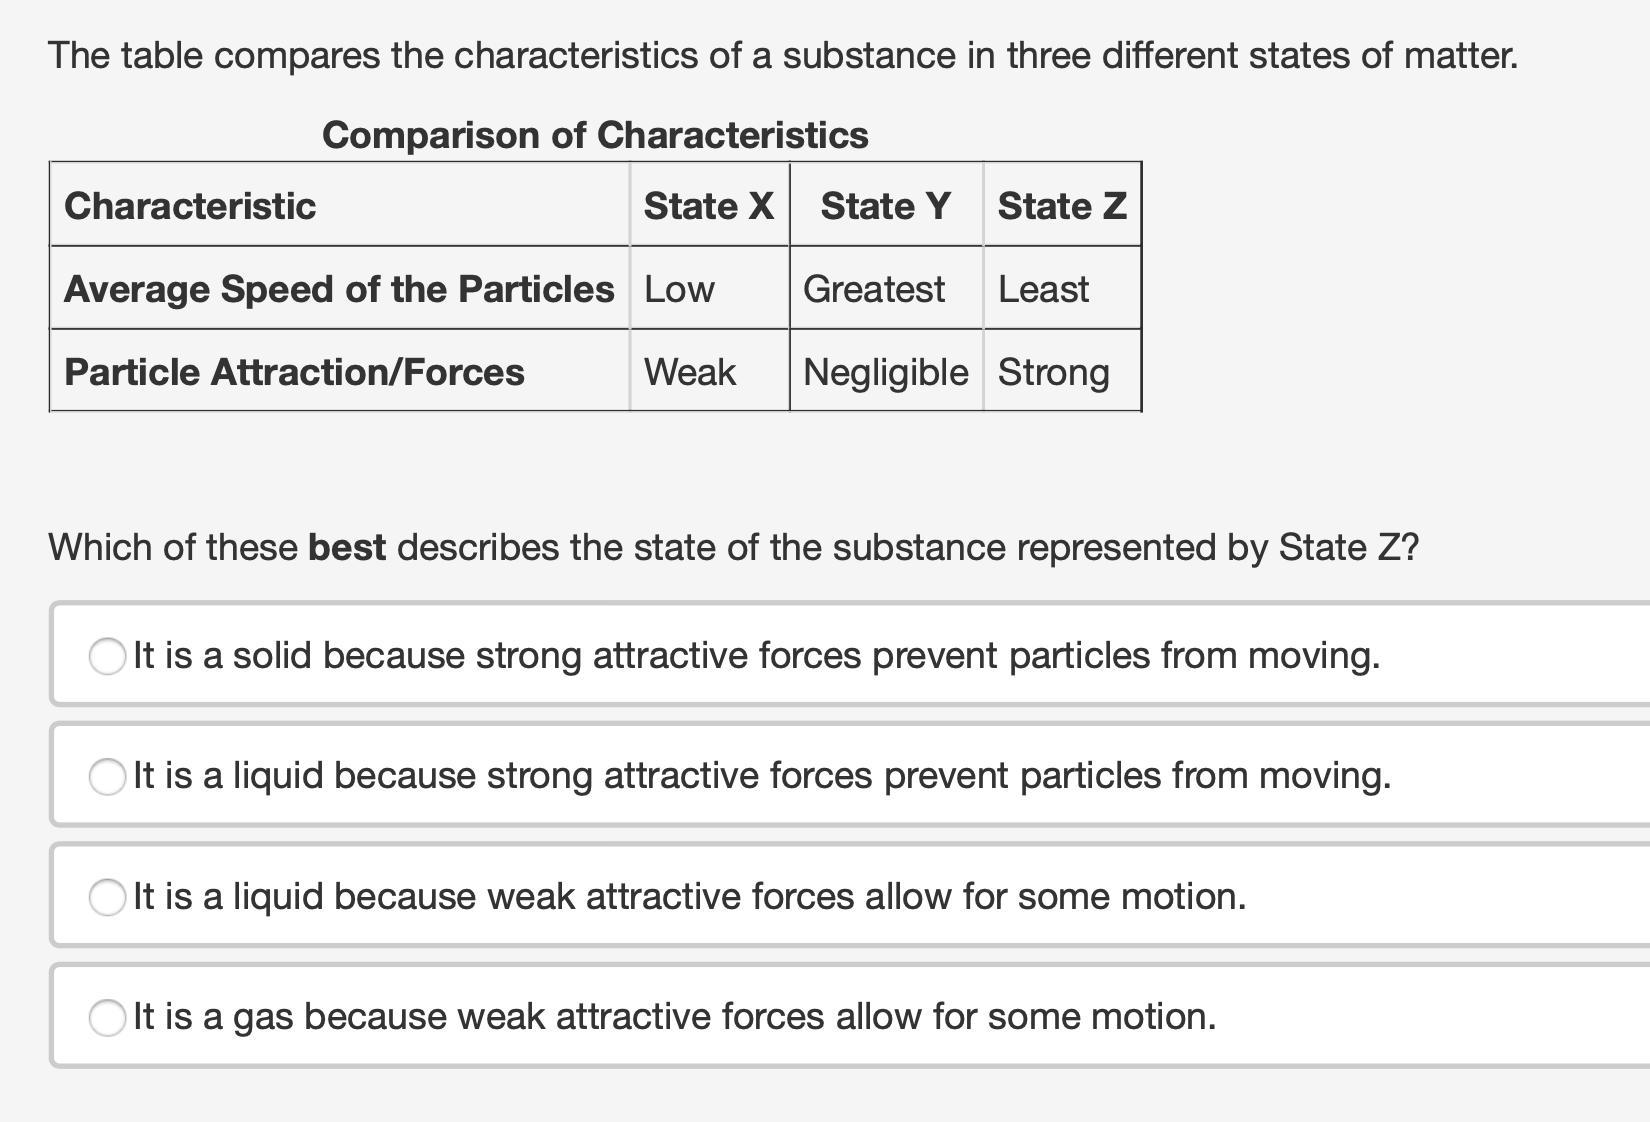Click the 'State X' column header
Screen dimensions: 1650x1122
pos(709,206)
